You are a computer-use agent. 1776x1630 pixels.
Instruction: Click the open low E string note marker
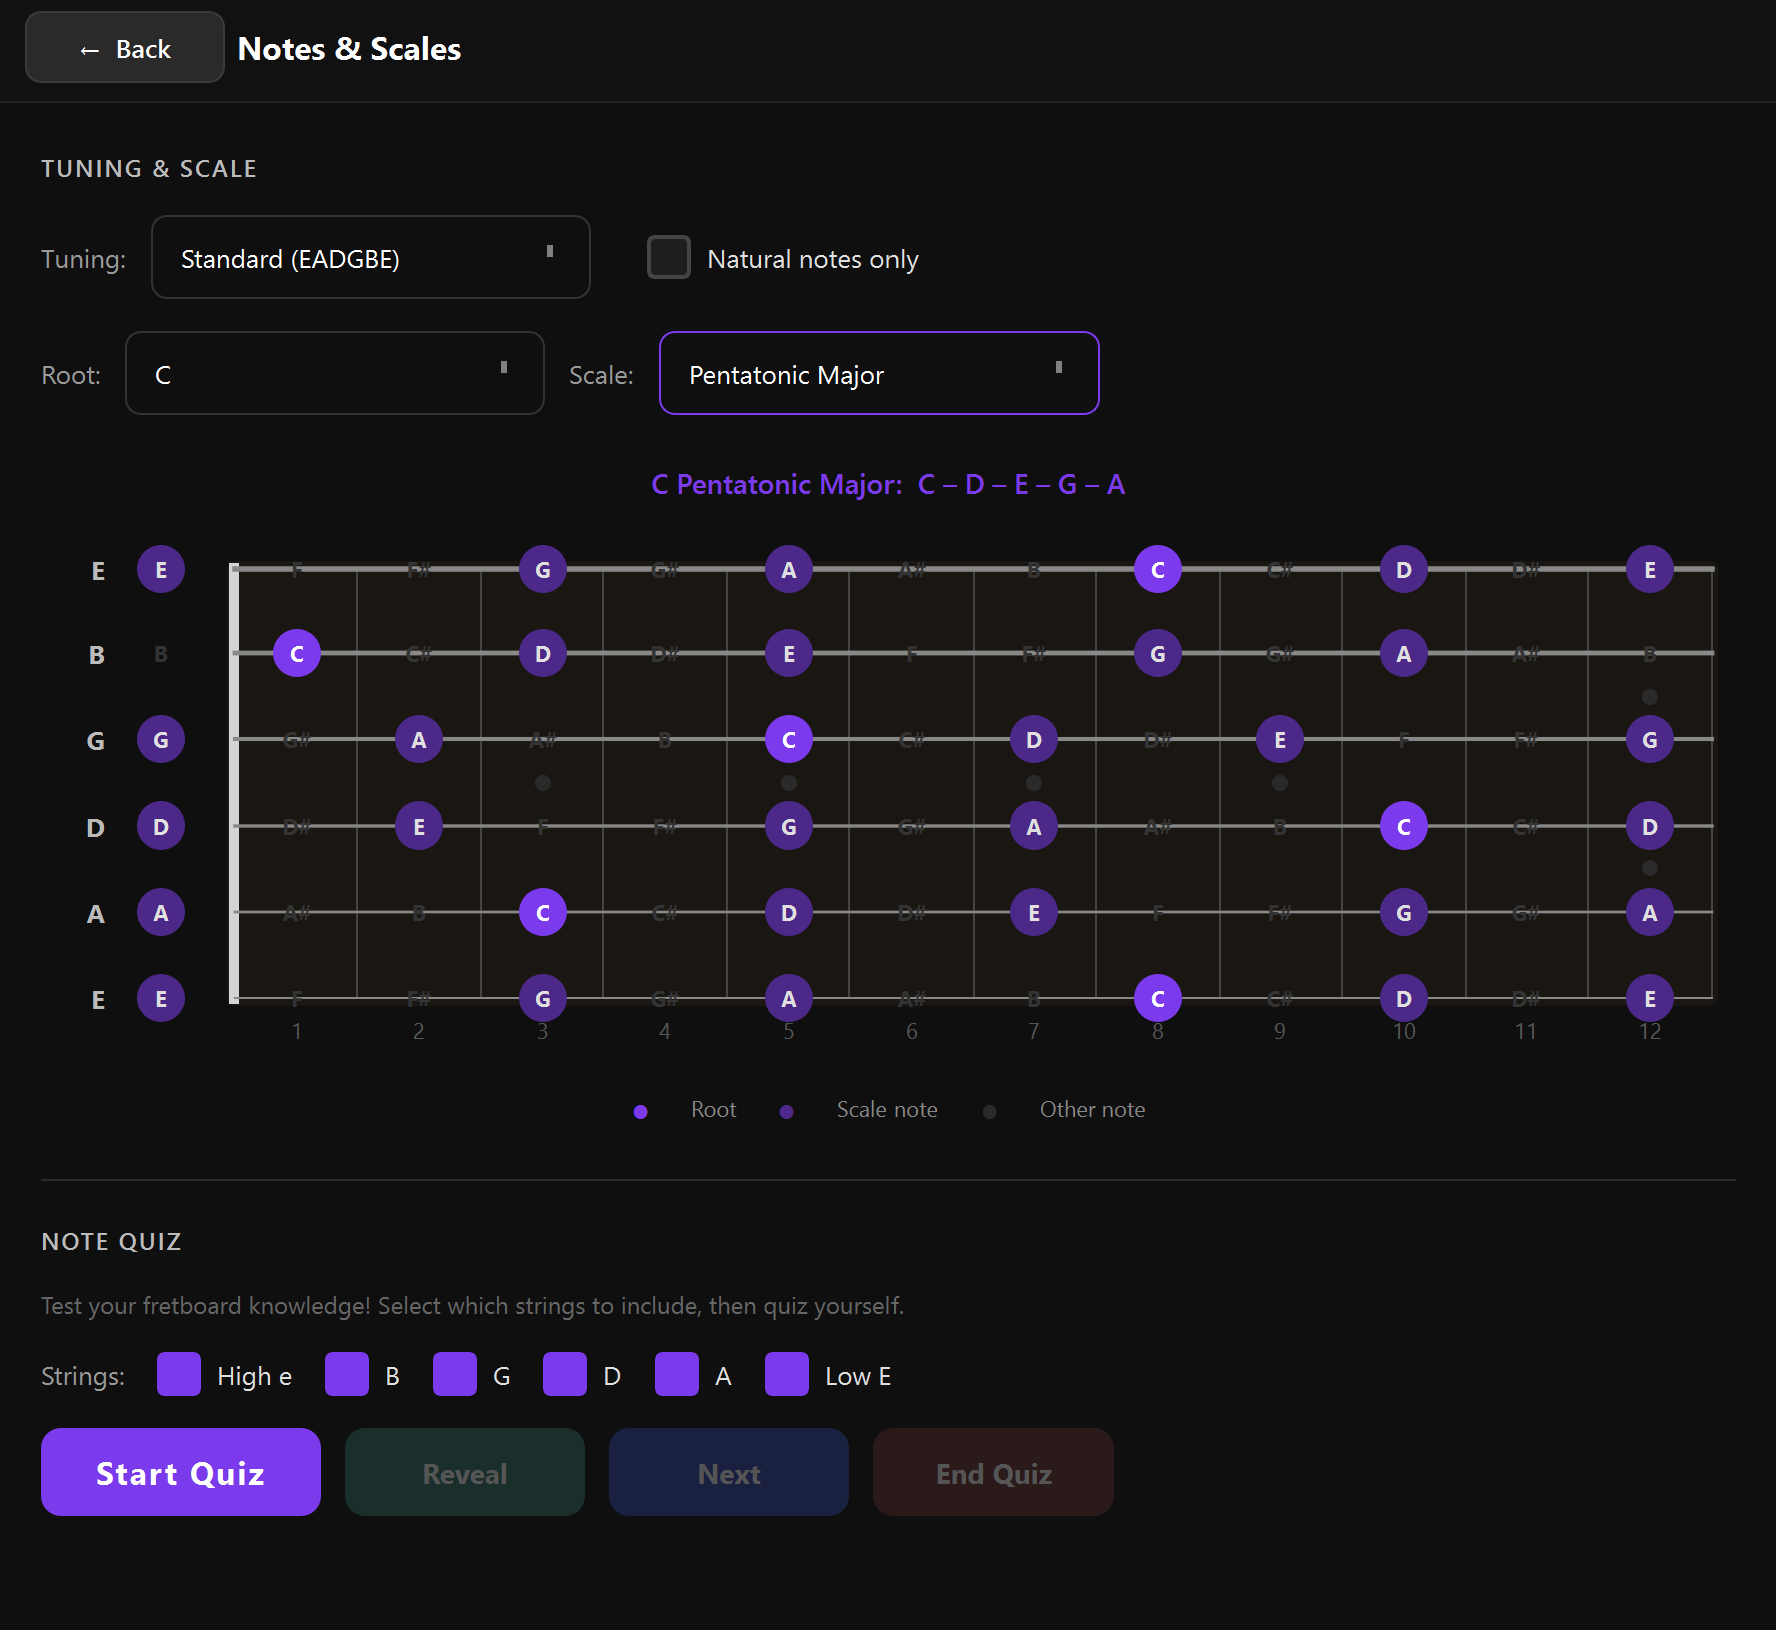tap(161, 999)
